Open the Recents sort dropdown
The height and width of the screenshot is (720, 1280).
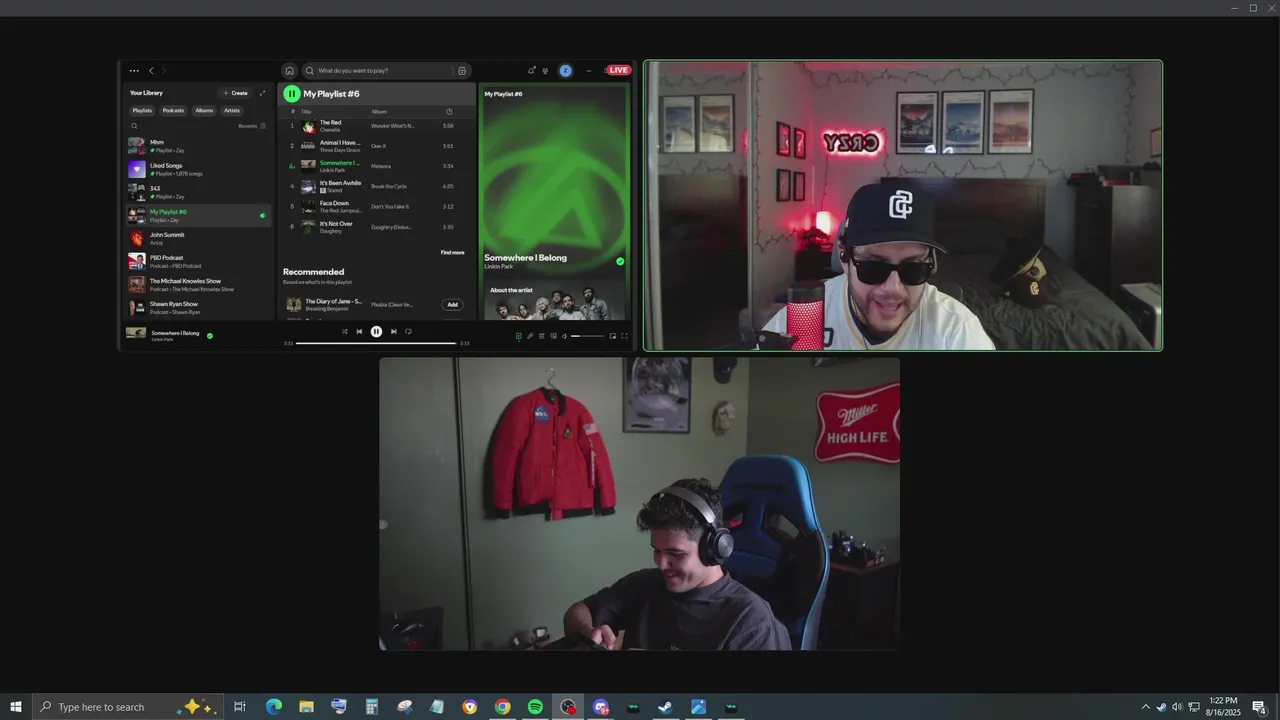coord(252,126)
